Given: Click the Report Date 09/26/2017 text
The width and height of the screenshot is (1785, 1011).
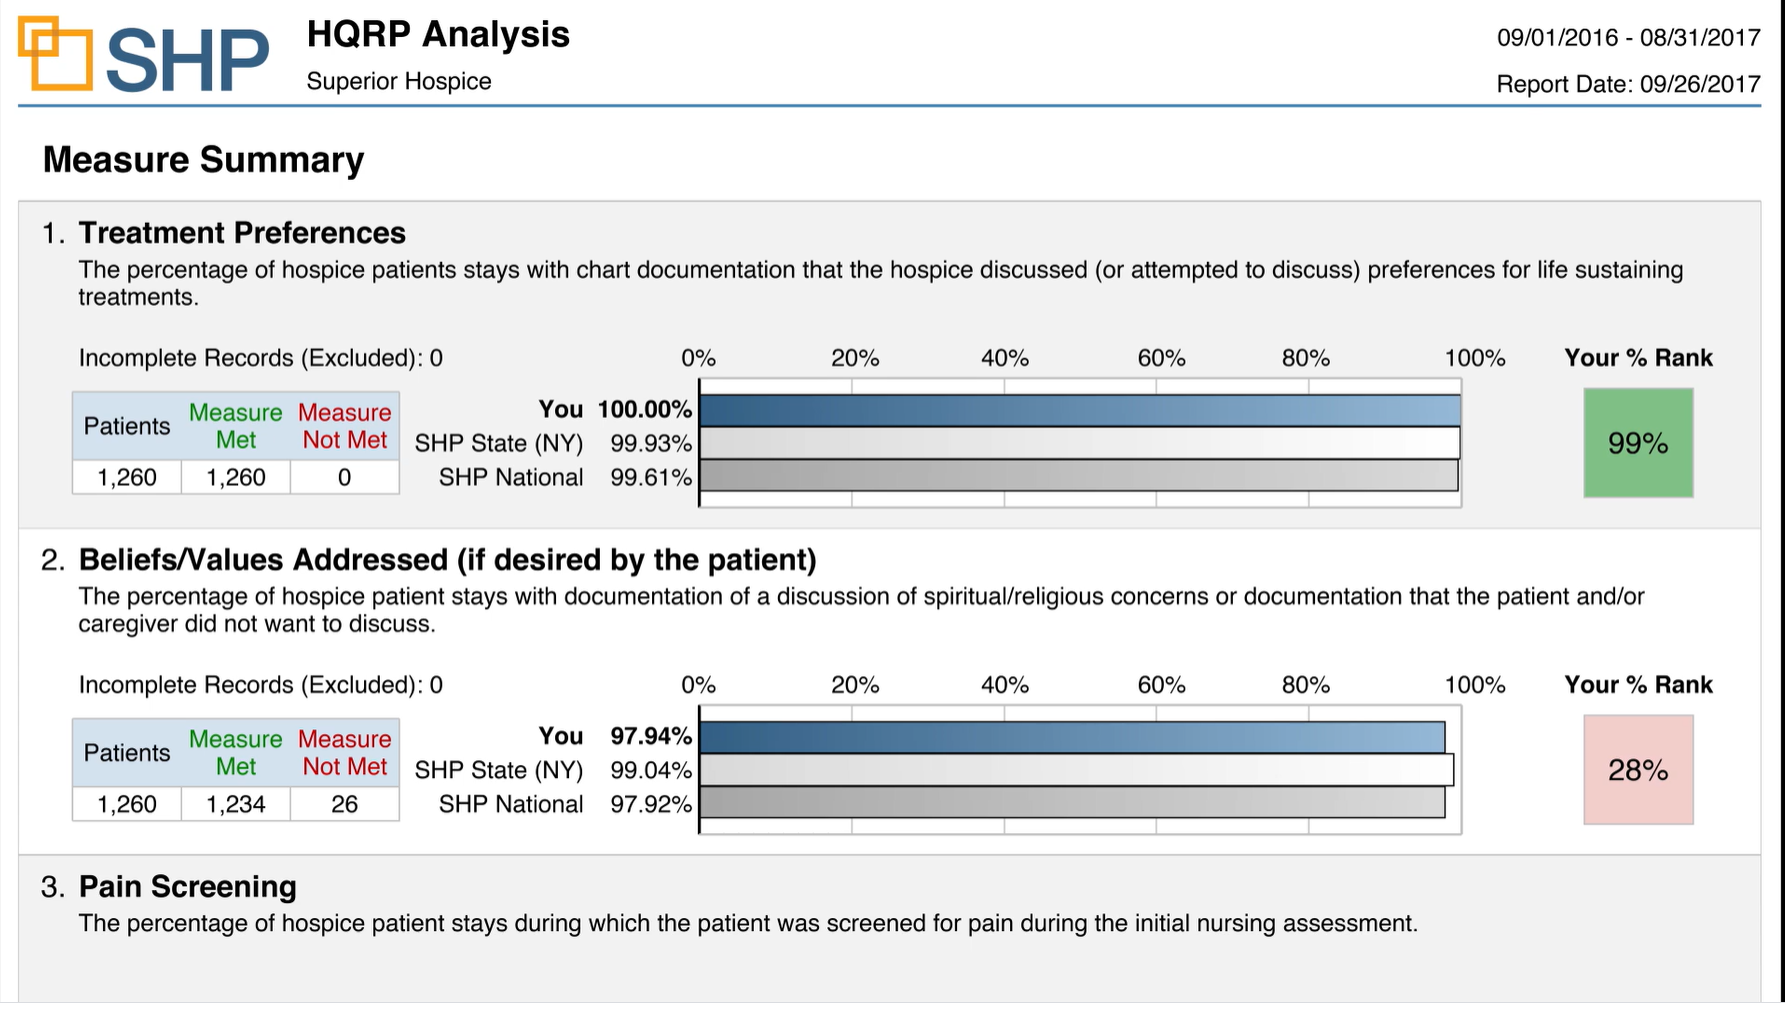Looking at the screenshot, I should coord(1628,84).
